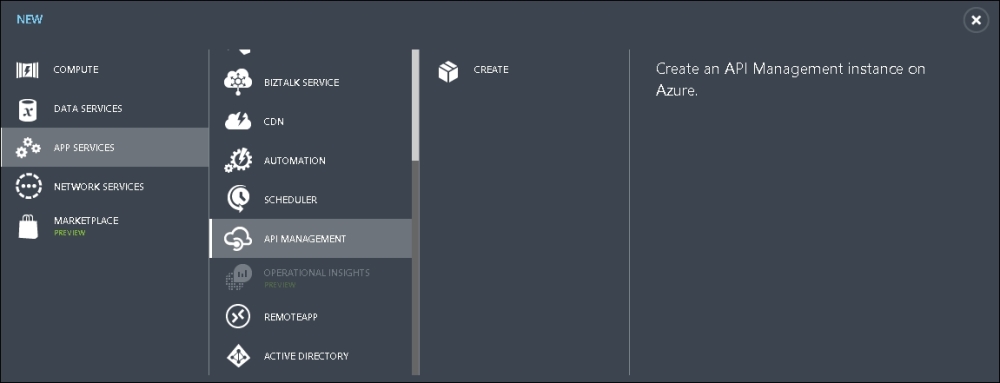Click the Create box icon

tap(448, 71)
